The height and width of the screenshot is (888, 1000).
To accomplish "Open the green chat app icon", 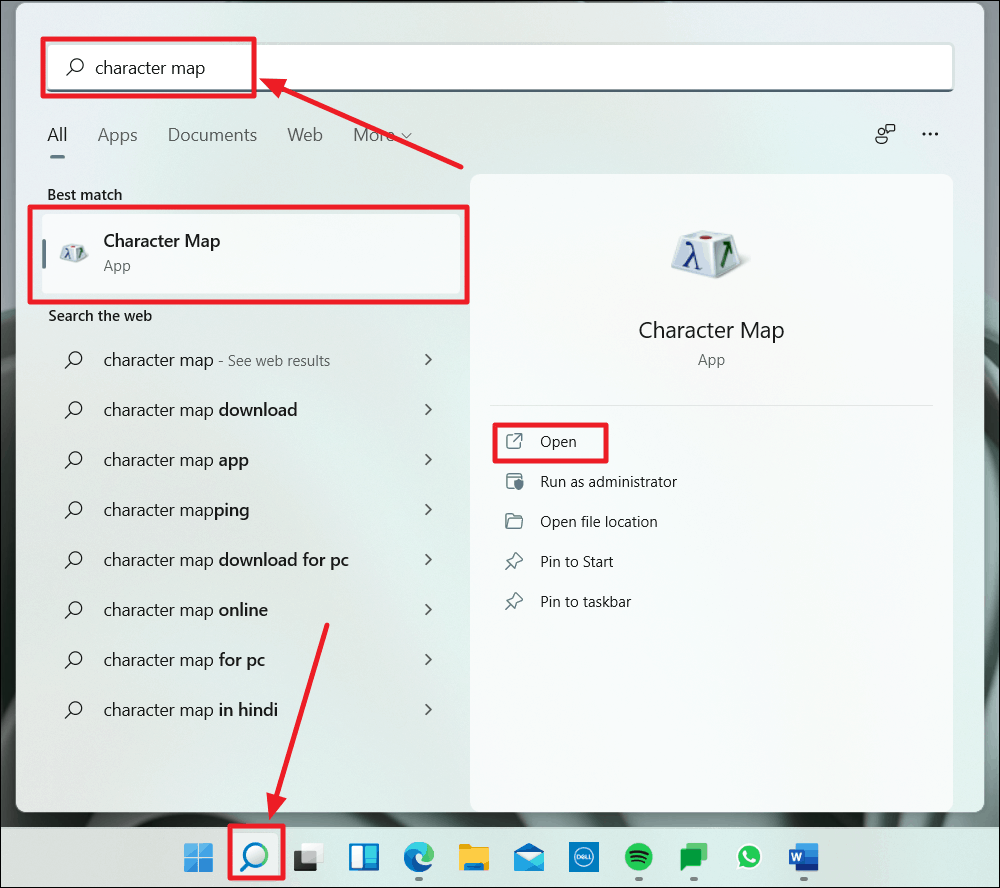I will point(694,857).
